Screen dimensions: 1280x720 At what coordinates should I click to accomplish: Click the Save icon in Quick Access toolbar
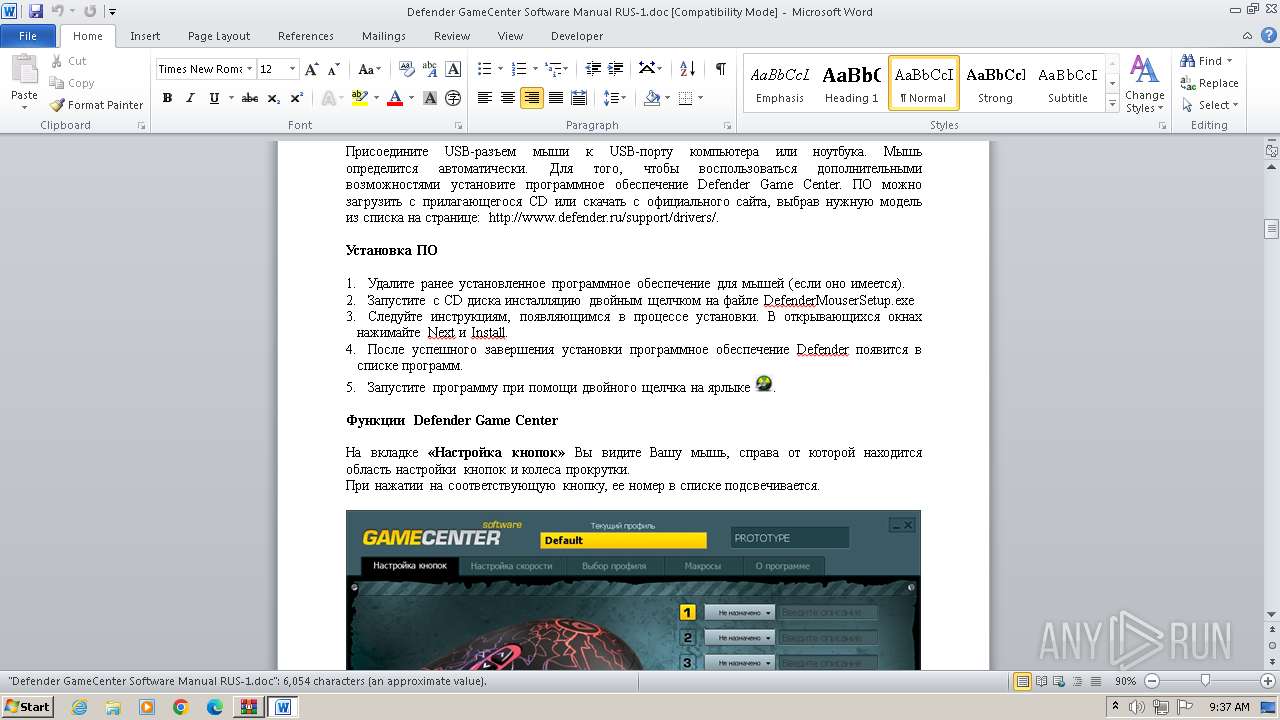tap(36, 12)
